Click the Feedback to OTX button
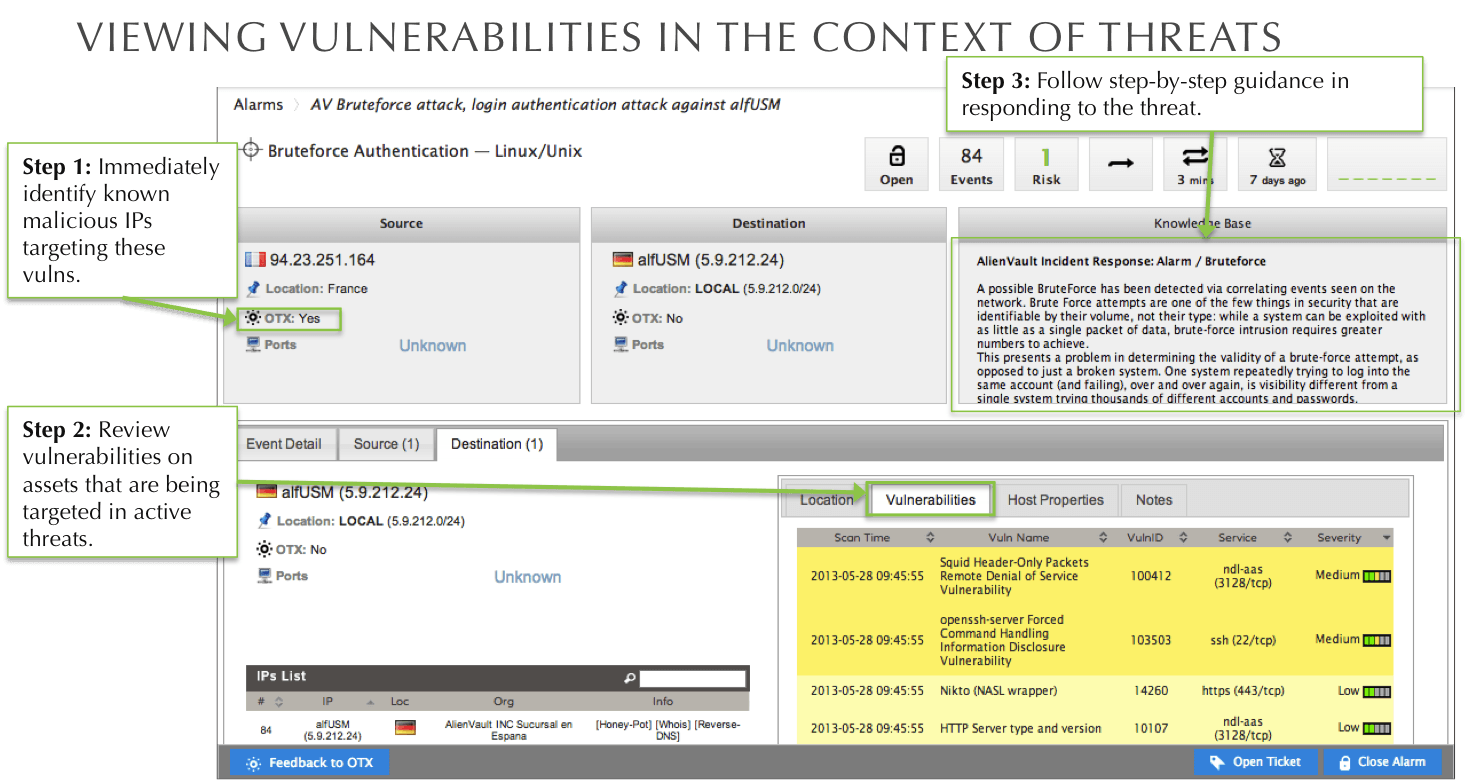This screenshot has height=780, width=1468. pyautogui.click(x=309, y=763)
